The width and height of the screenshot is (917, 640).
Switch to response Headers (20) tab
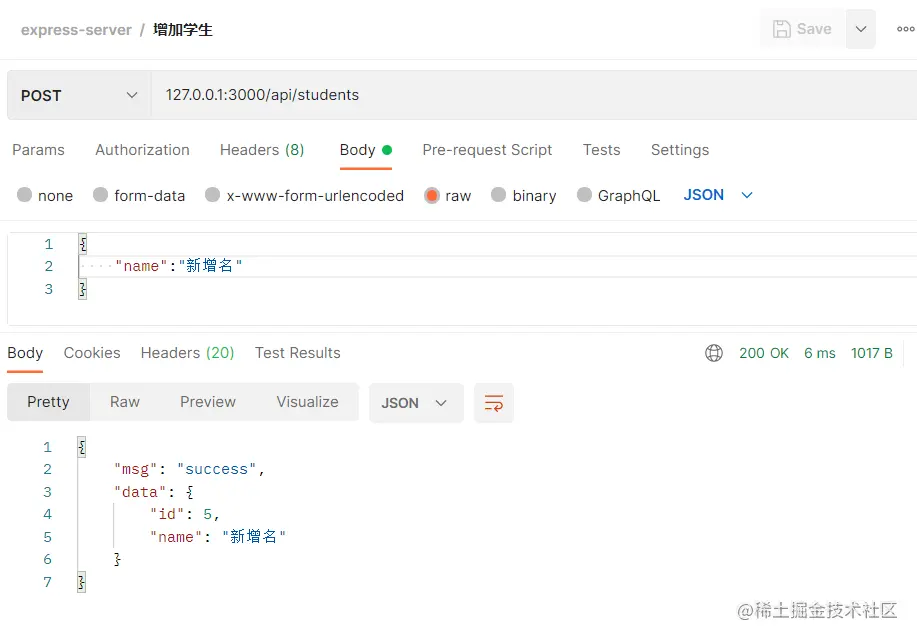tap(187, 353)
